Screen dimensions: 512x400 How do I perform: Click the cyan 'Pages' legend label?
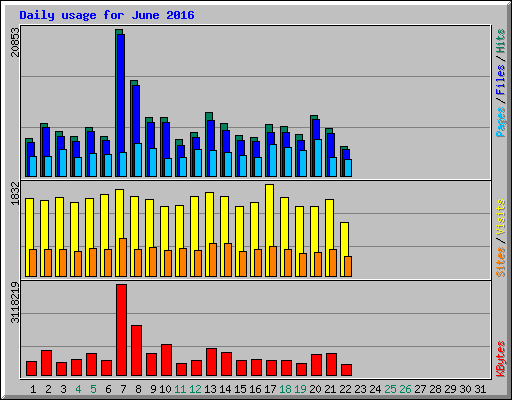(501, 122)
